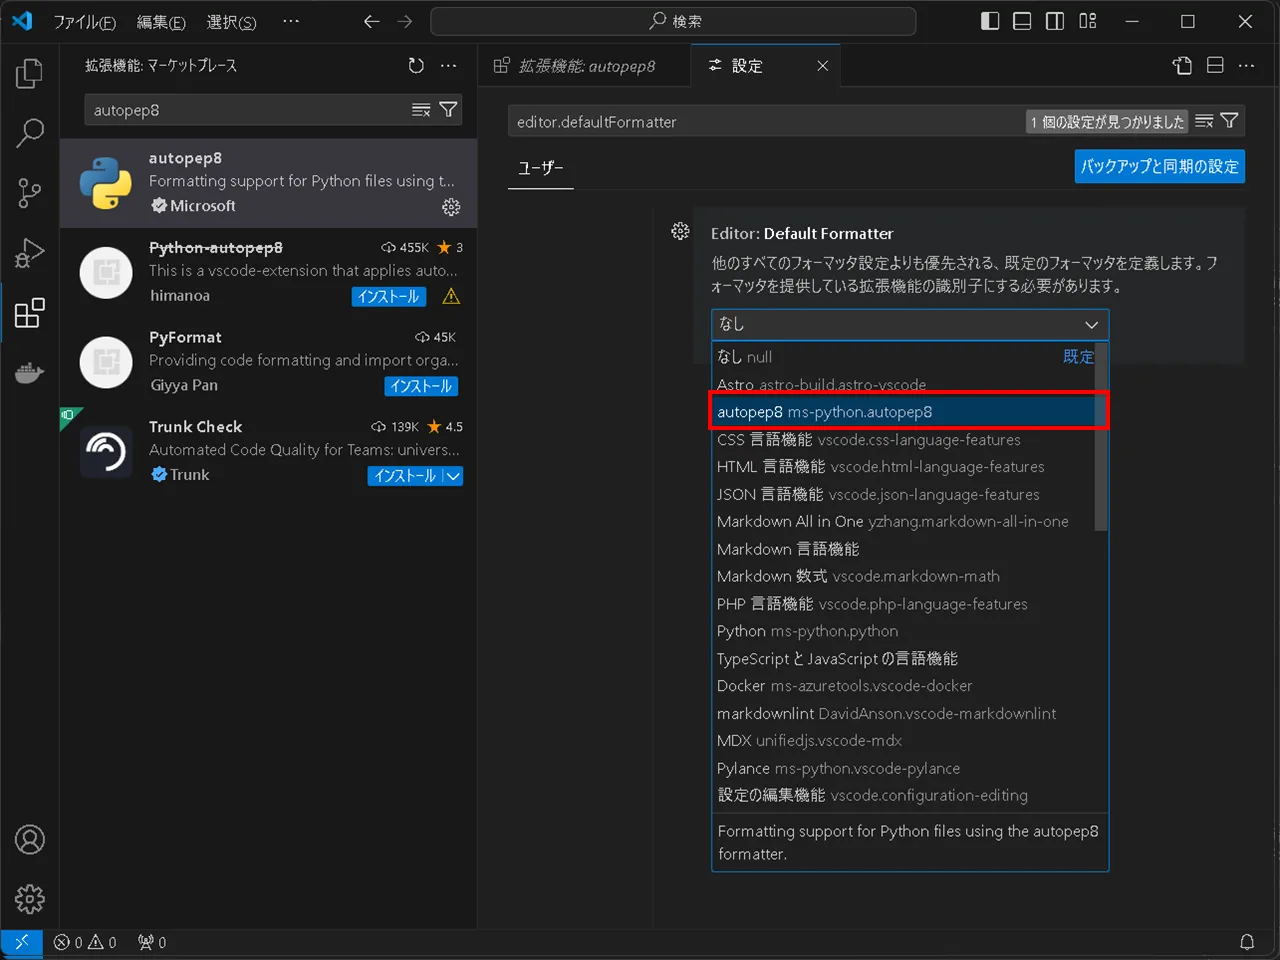The height and width of the screenshot is (960, 1280).
Task: Click formatter dropdown list scrollbar
Action: (x=1102, y=437)
